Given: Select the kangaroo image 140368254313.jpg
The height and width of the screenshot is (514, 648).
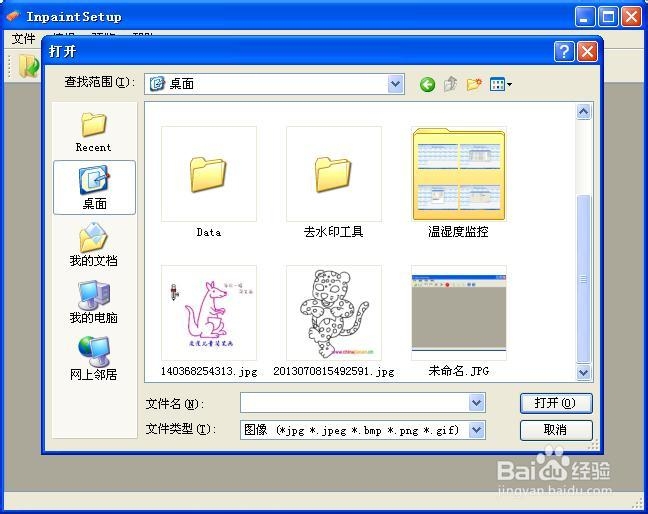Looking at the screenshot, I should click(x=209, y=313).
